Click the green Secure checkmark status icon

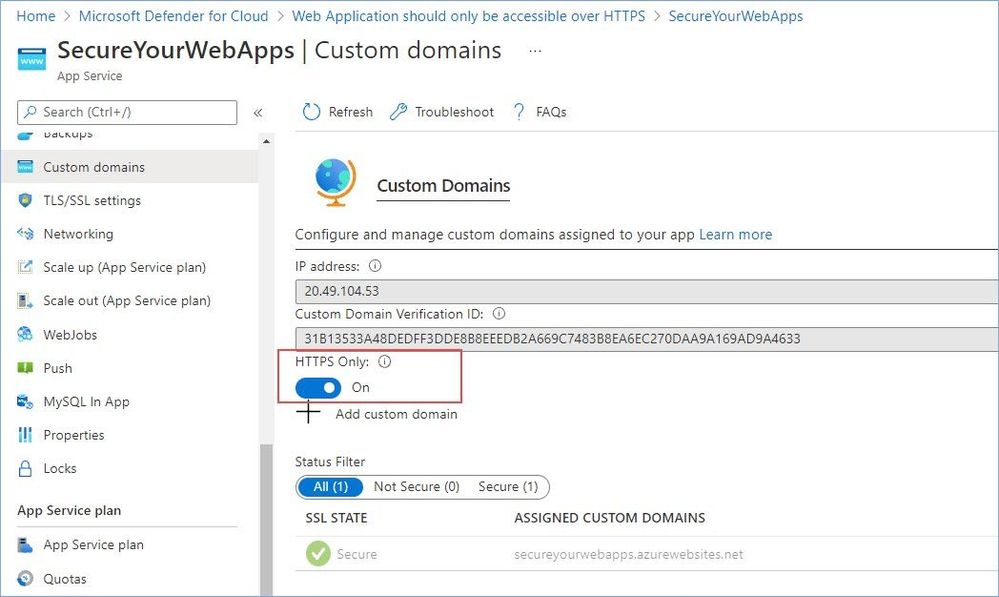tap(318, 554)
